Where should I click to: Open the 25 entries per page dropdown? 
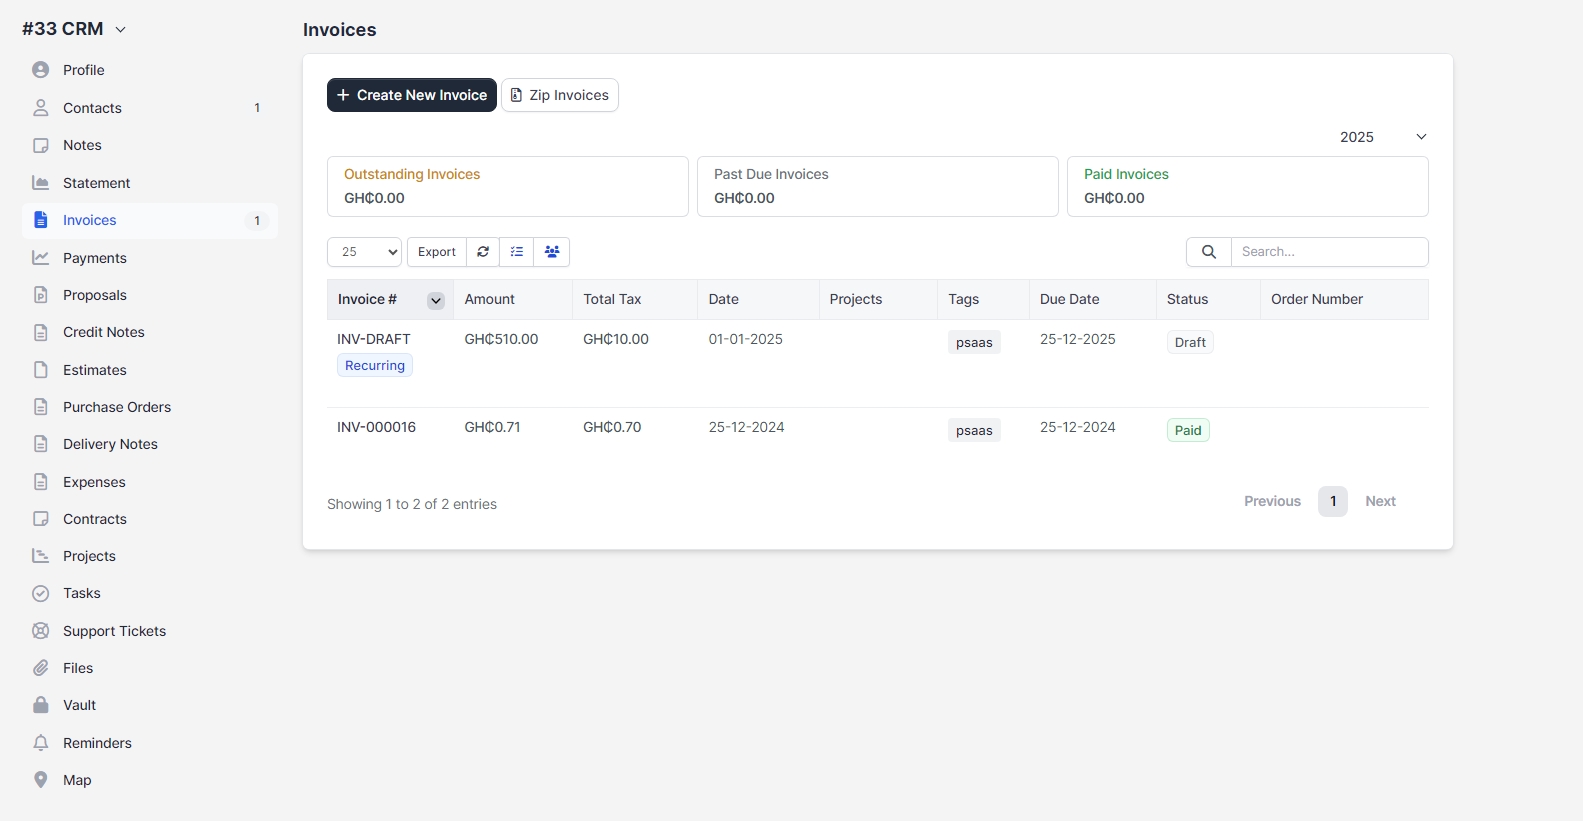pos(364,252)
